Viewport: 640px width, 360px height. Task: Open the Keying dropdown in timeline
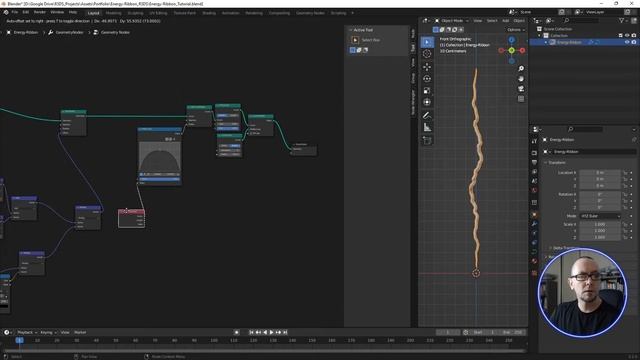pos(48,332)
